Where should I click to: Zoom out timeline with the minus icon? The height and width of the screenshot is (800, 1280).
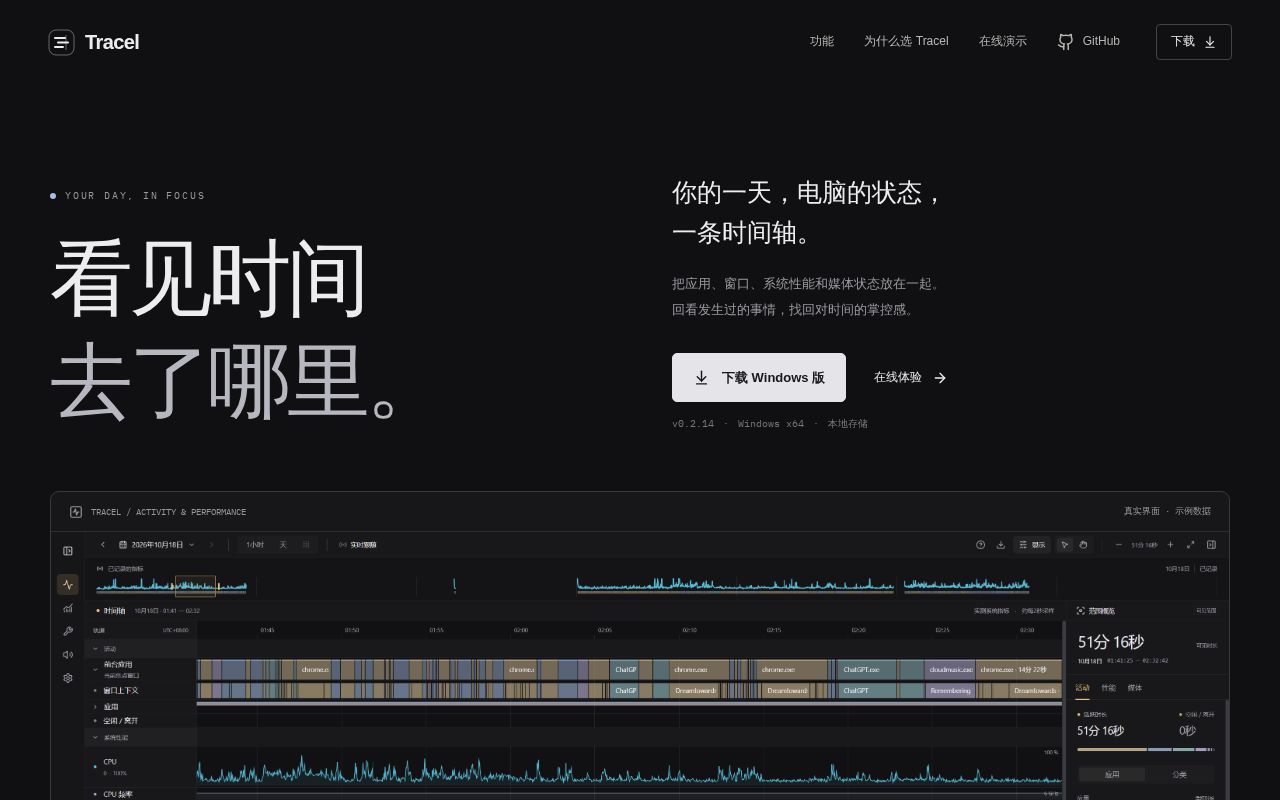click(x=1118, y=545)
